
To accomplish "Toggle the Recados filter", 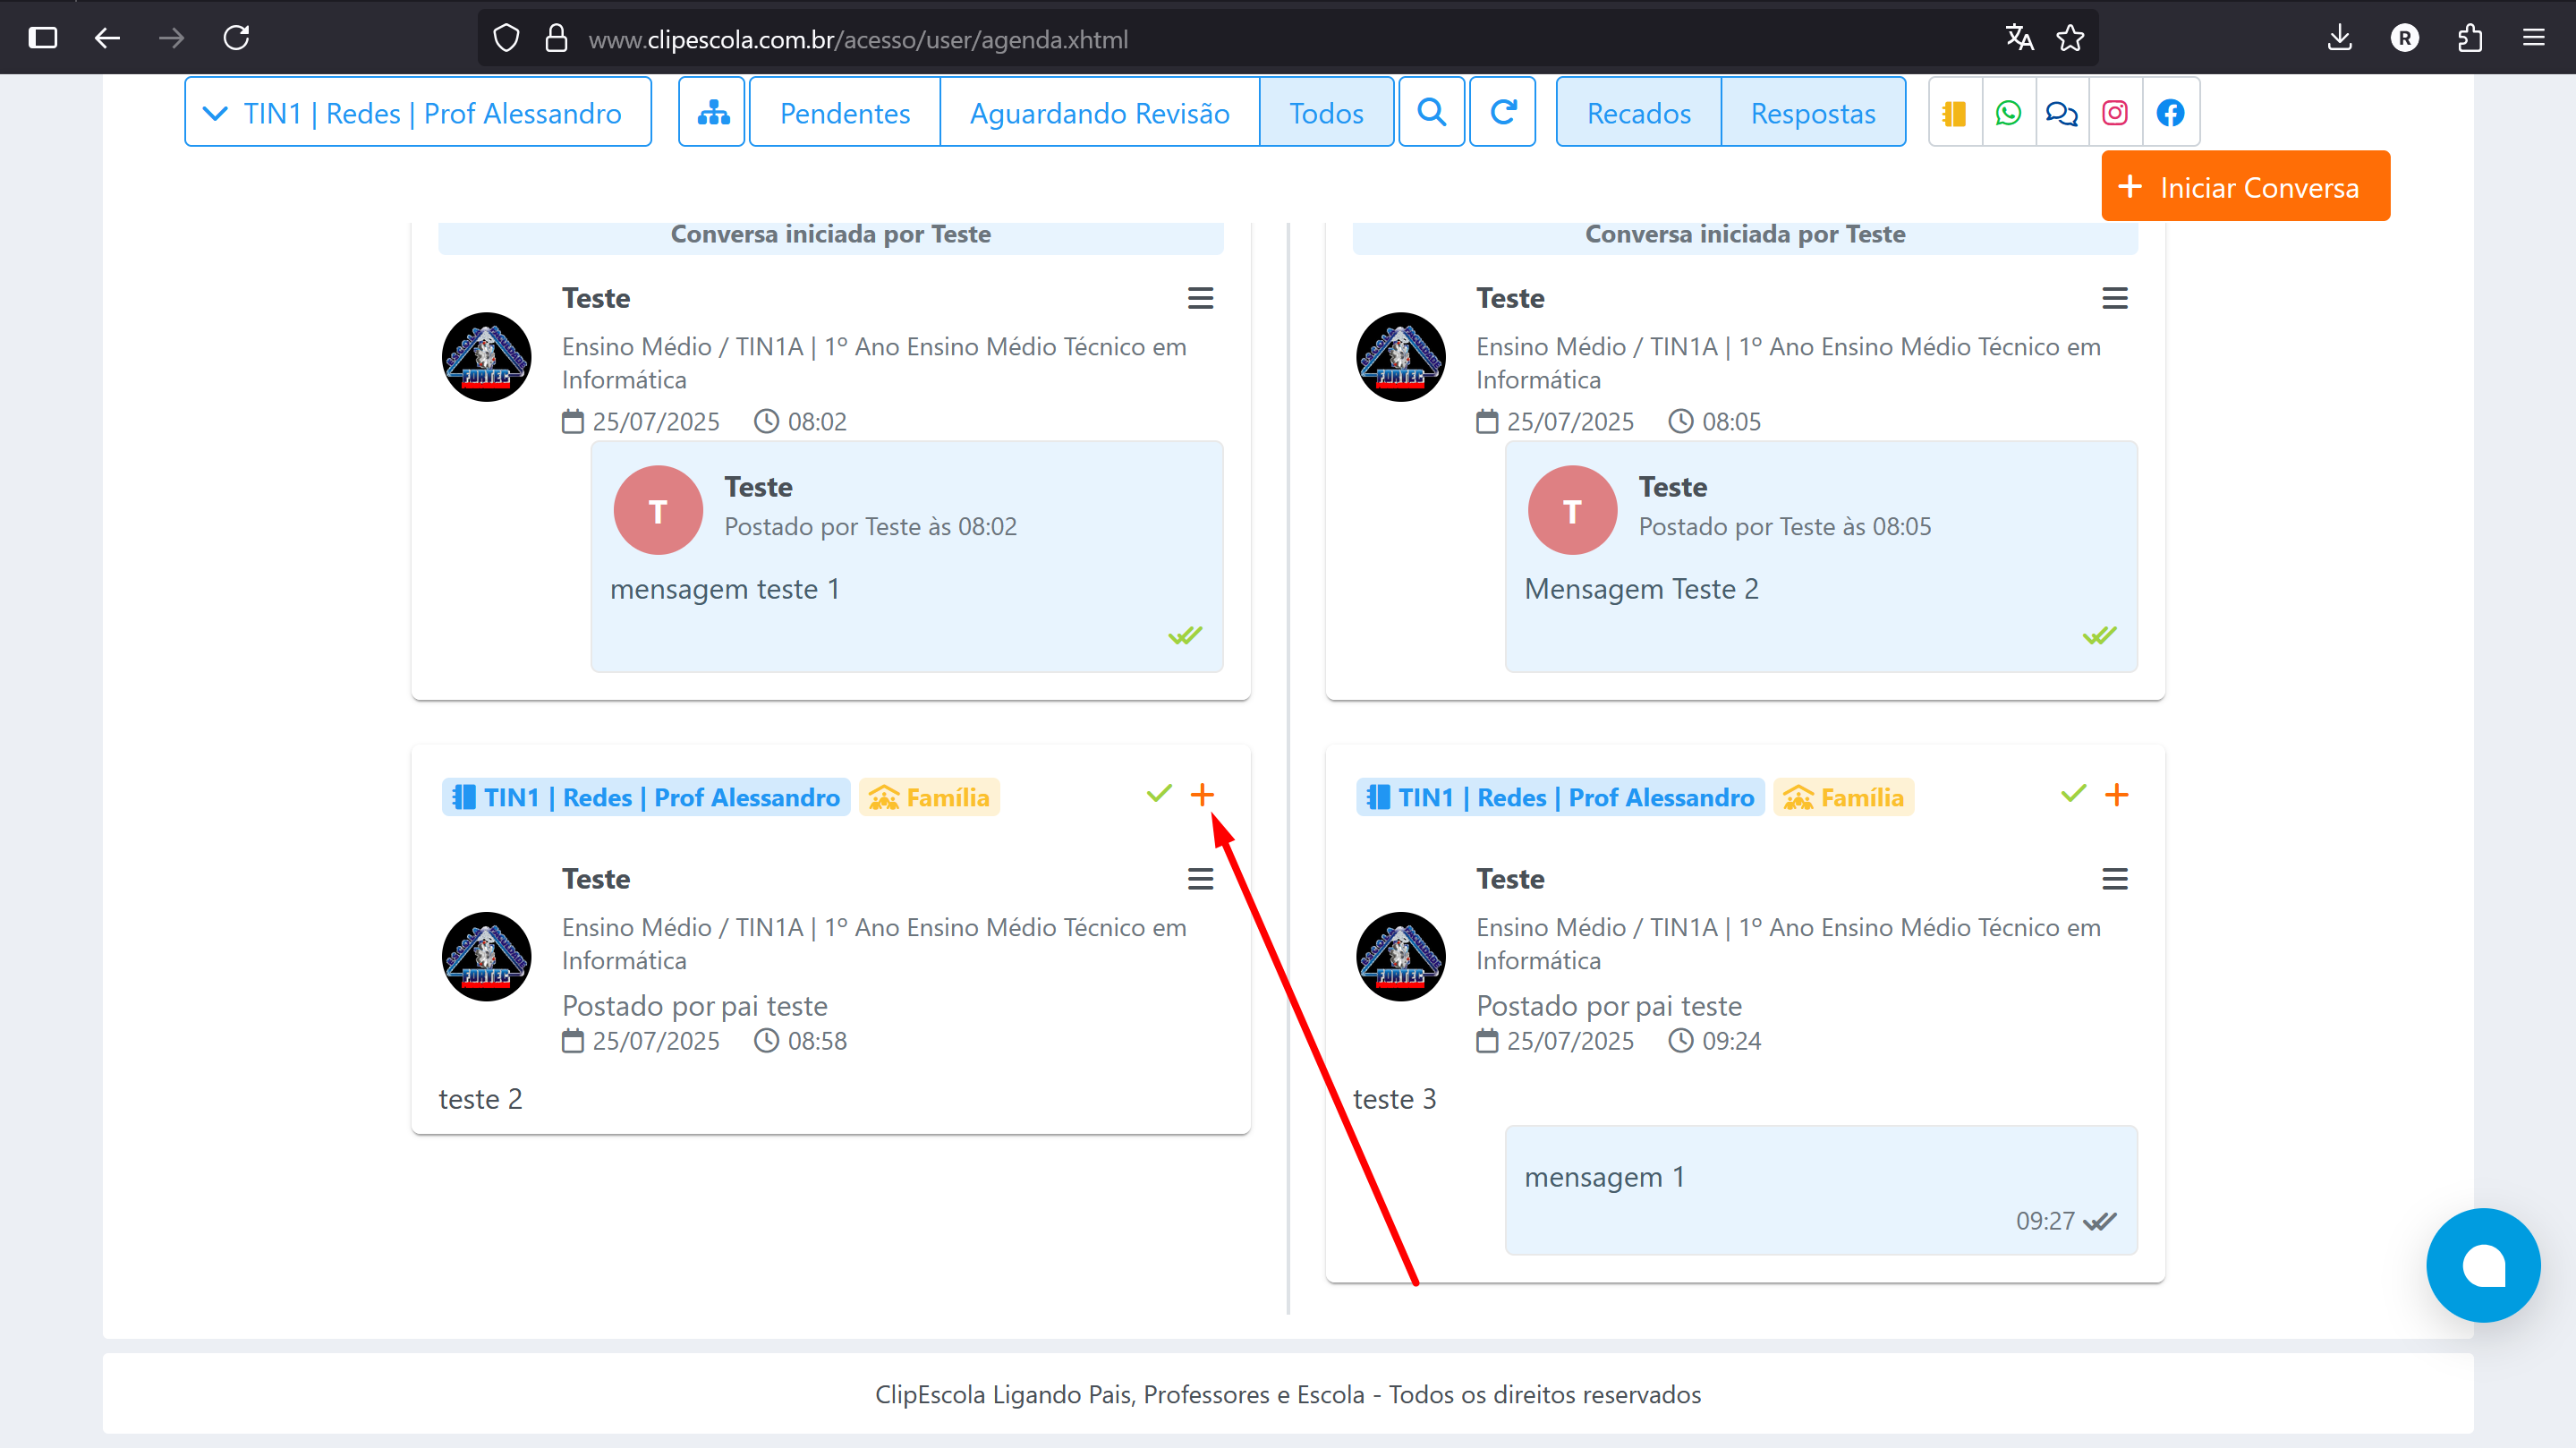I will [1638, 113].
